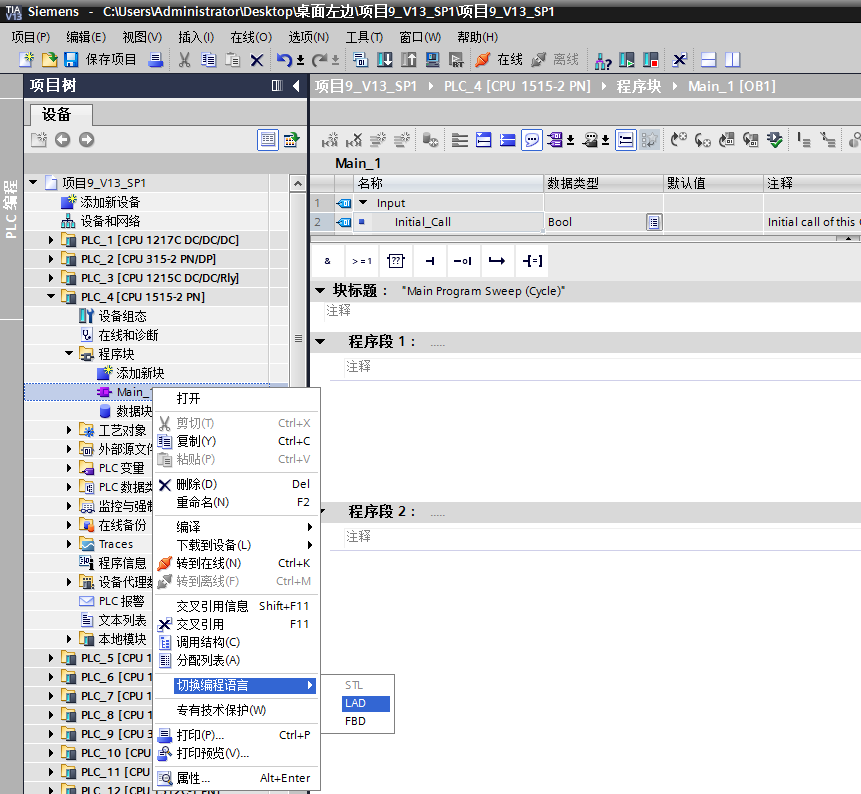Collapse the Input section in the interface table
Viewport: 861px width, 794px height.
[x=363, y=203]
